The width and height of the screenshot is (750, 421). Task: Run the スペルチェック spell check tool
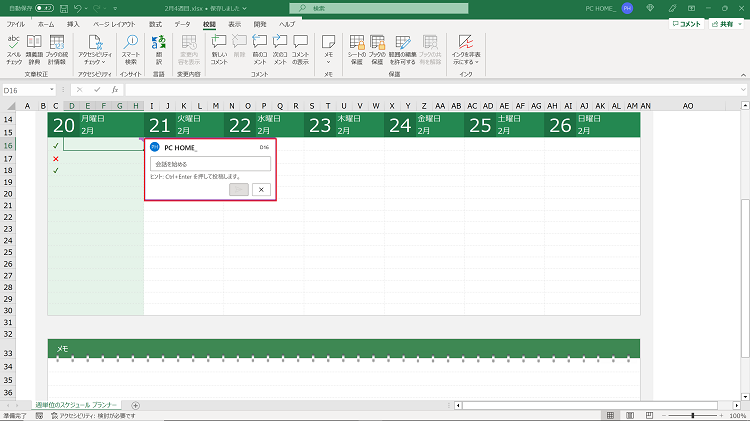(14, 46)
